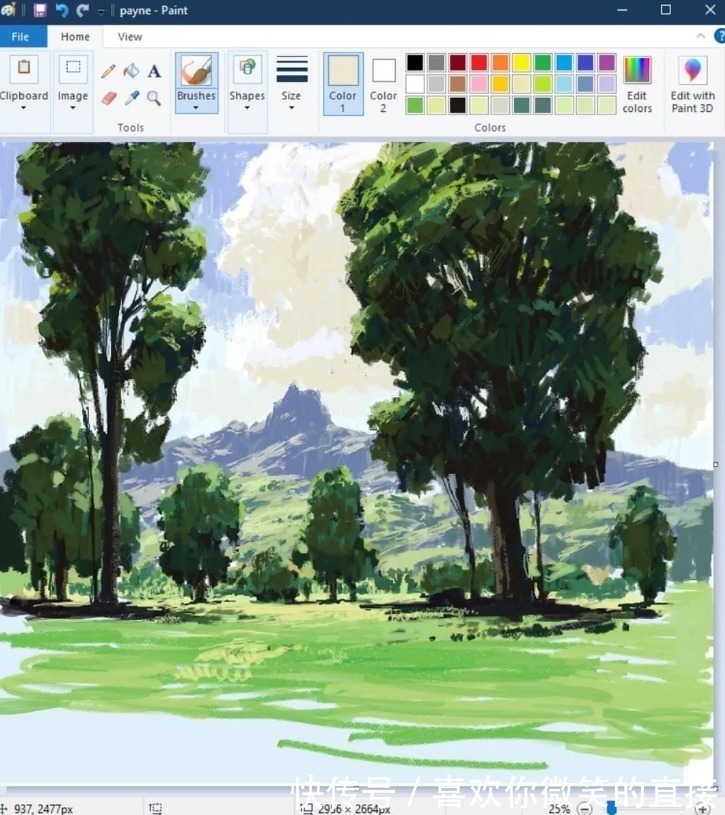Pick the yellow swatch in the palette

coord(521,63)
